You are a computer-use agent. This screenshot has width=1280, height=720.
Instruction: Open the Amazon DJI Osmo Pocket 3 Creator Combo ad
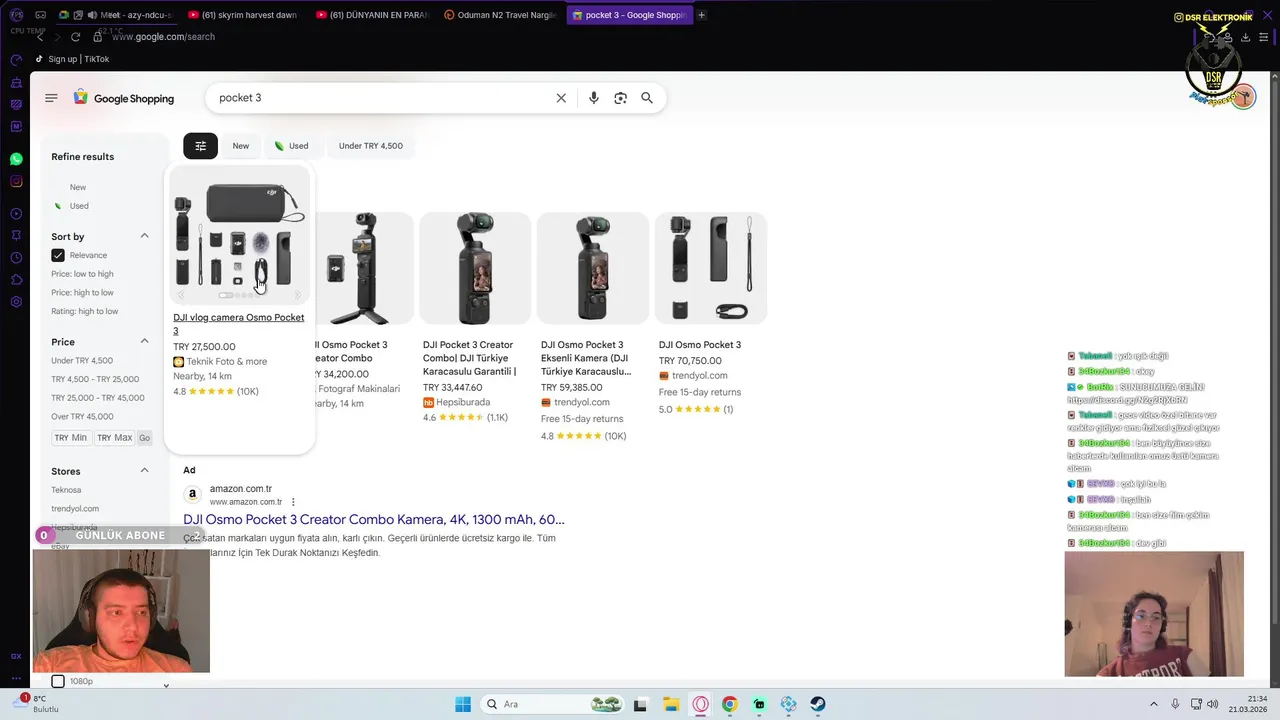pyautogui.click(x=374, y=520)
